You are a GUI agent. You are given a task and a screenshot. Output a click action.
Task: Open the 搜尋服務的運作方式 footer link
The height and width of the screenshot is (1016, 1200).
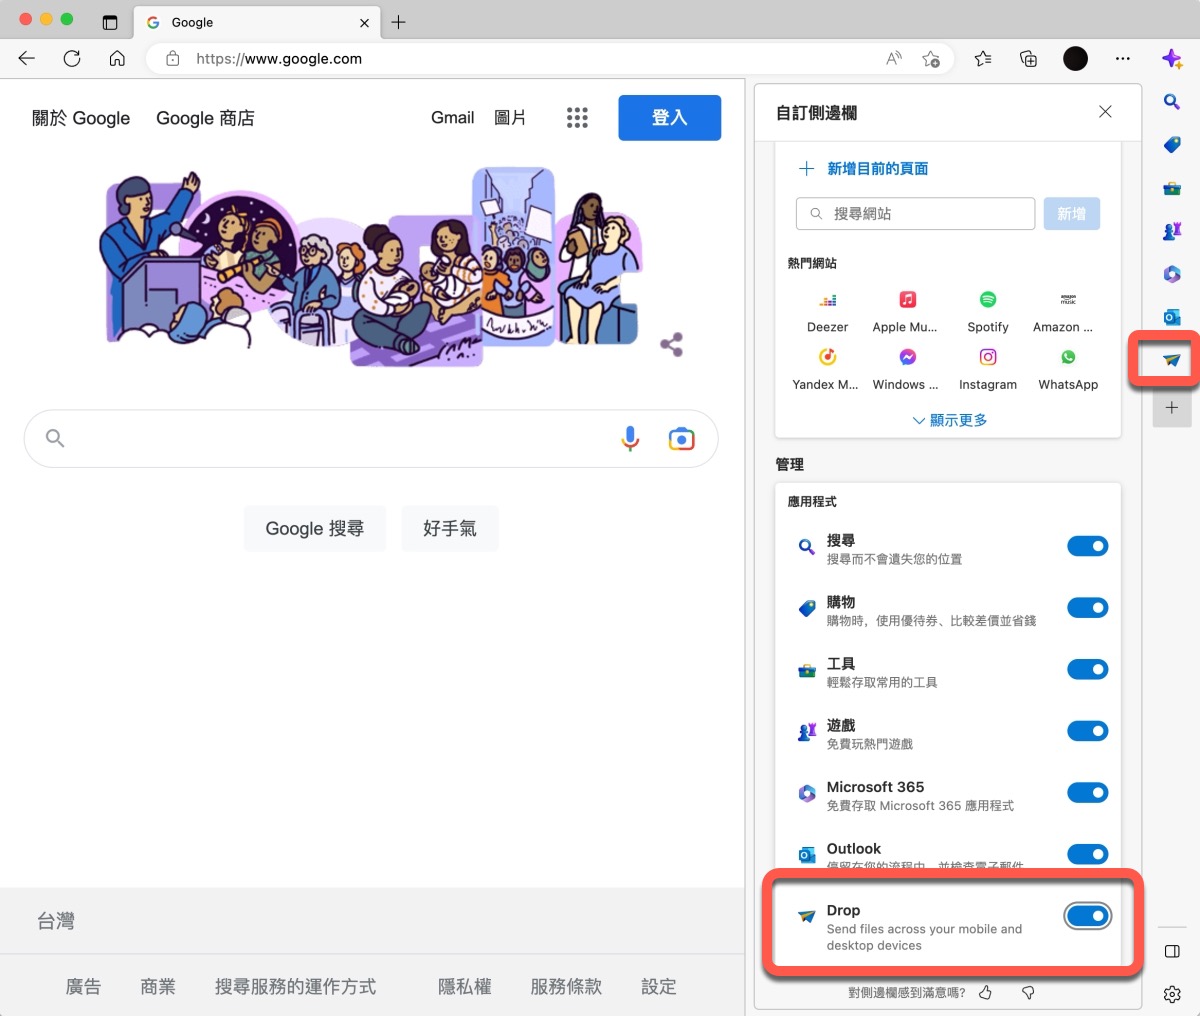(x=295, y=987)
